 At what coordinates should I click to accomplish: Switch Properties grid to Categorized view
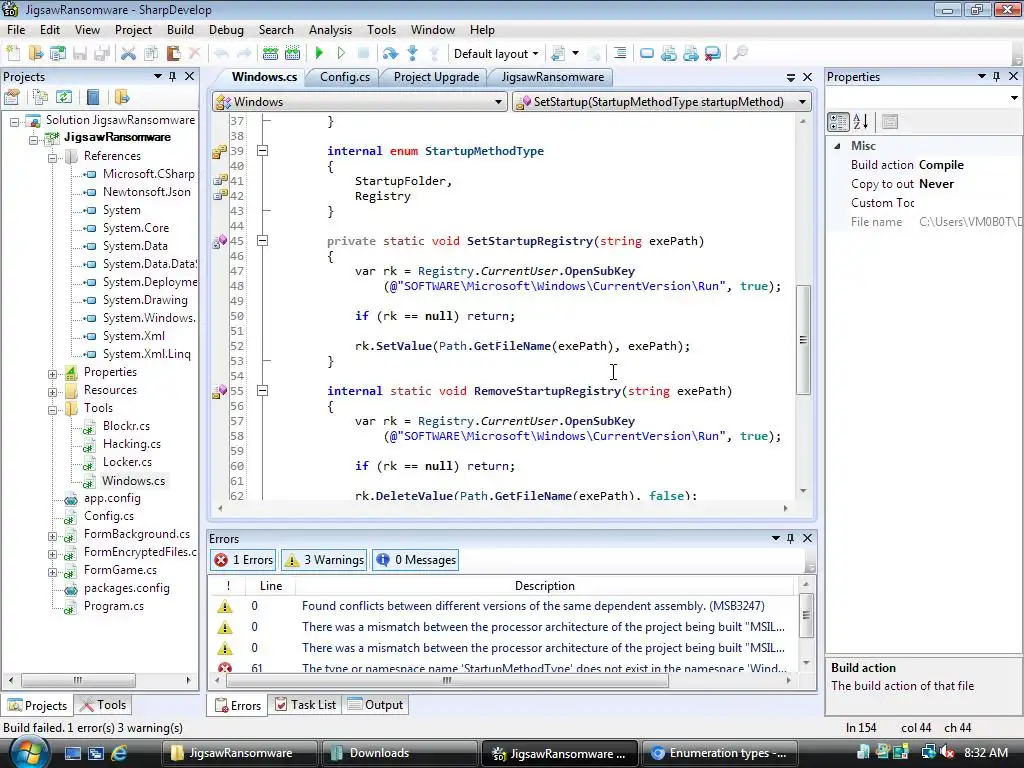(838, 122)
